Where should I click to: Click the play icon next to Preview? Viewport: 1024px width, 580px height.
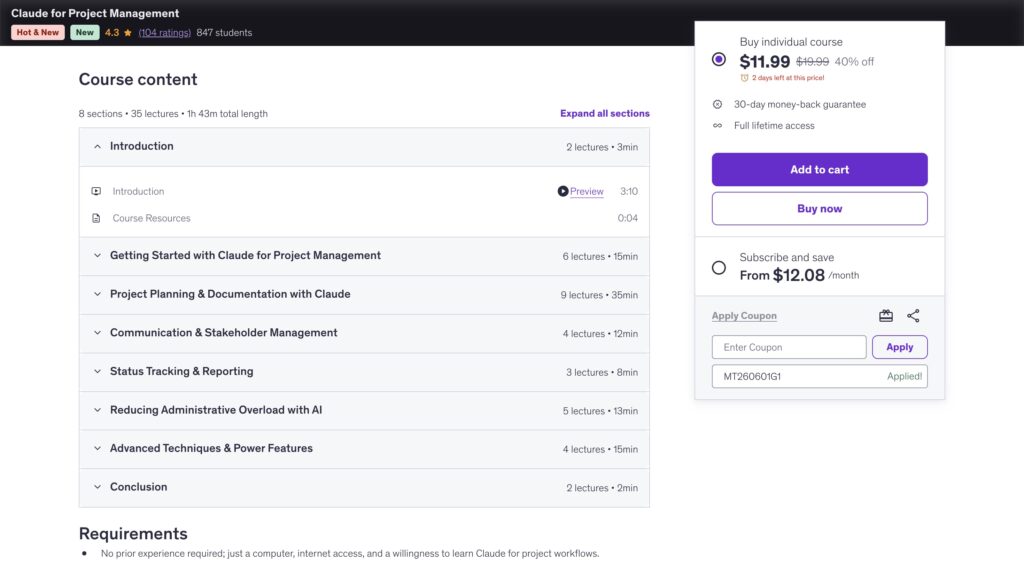[x=562, y=191]
